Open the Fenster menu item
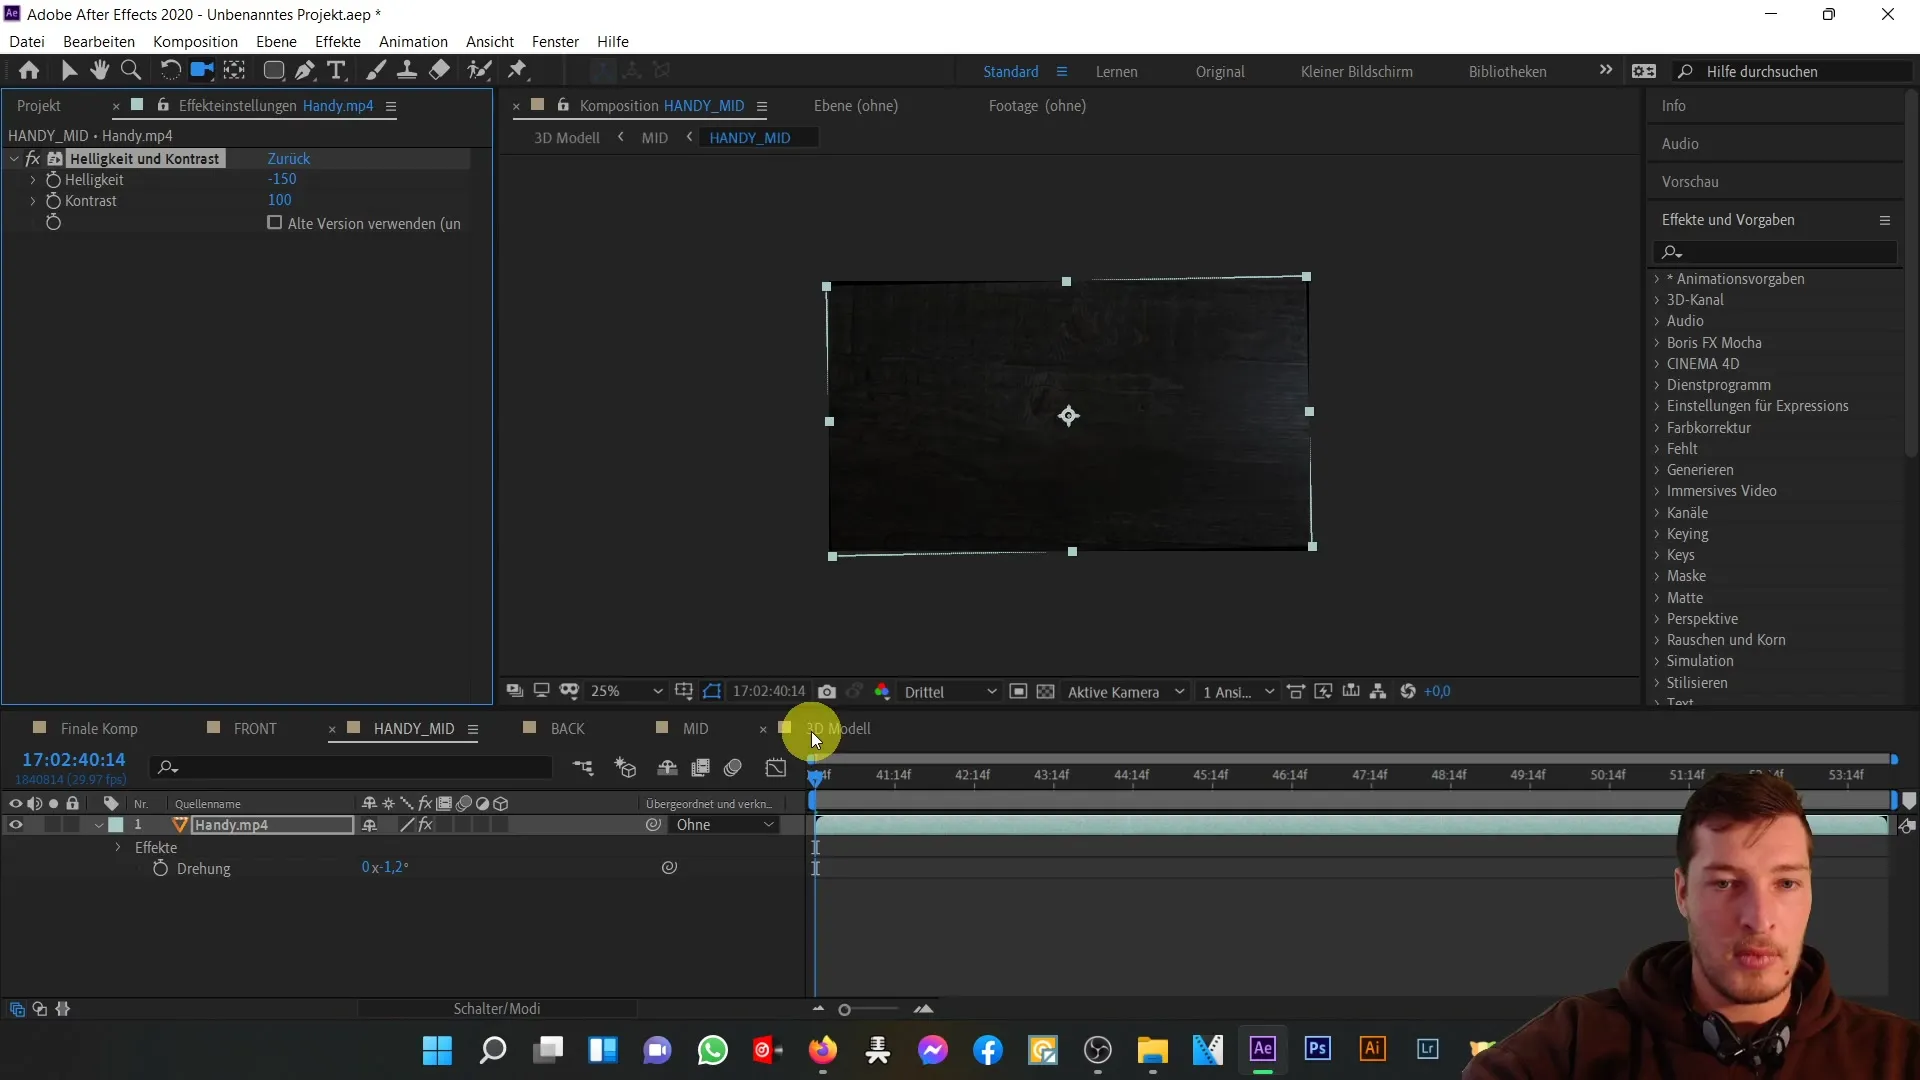The height and width of the screenshot is (1080, 1920). [555, 41]
